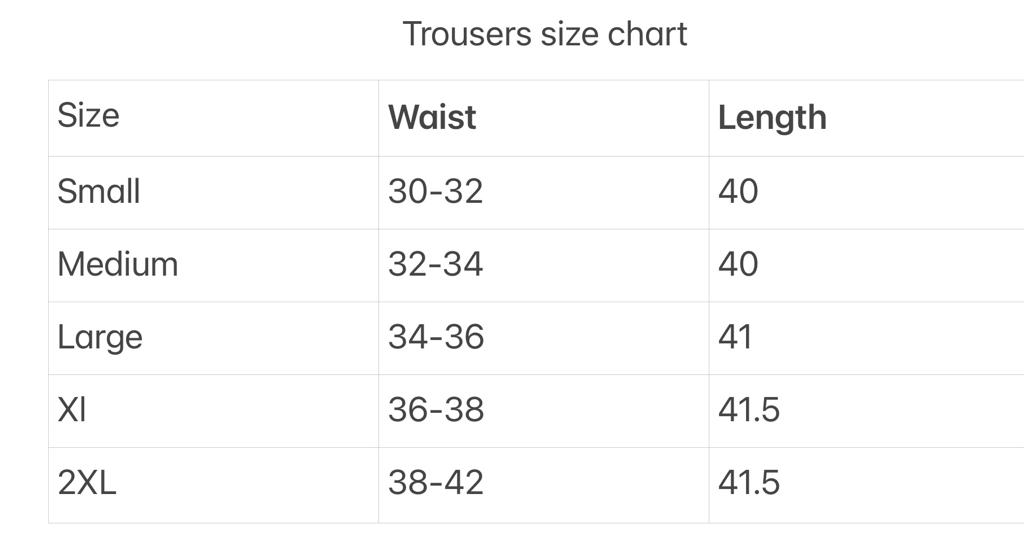Click the "Xl" size cell
The width and height of the screenshot is (1024, 549).
click(x=72, y=409)
